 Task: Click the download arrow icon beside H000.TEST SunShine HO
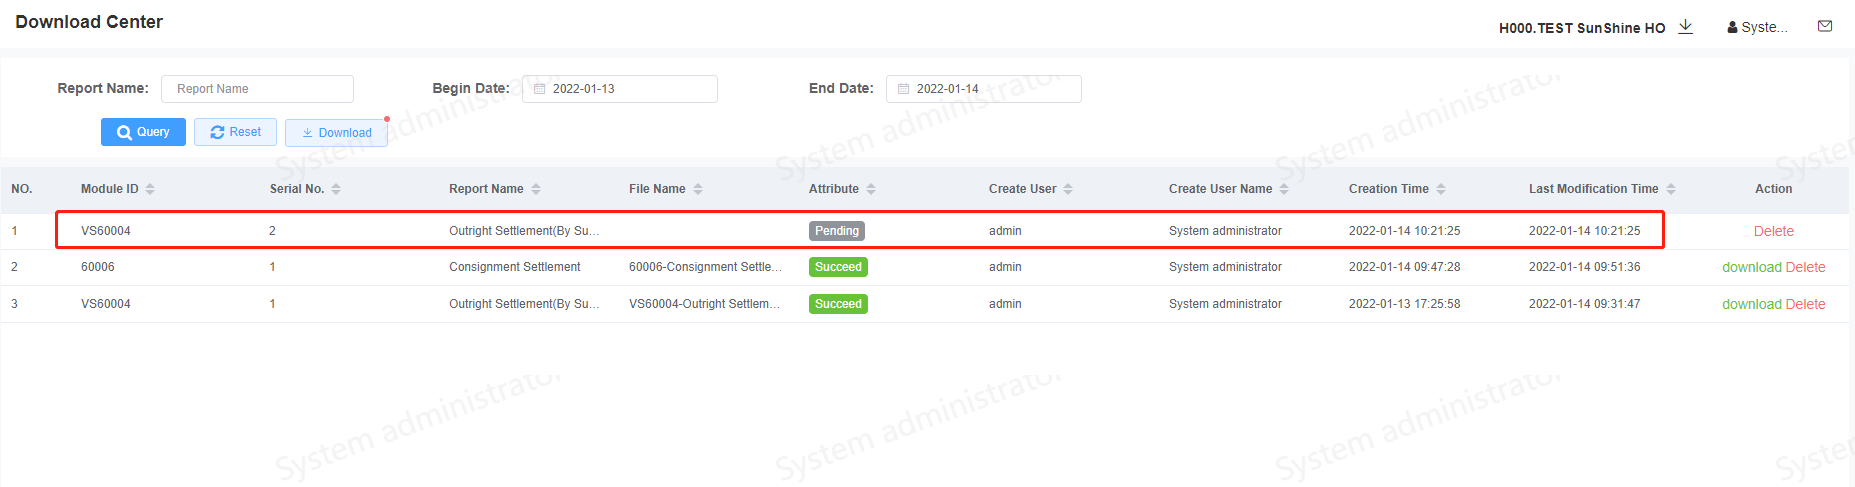point(1685,27)
